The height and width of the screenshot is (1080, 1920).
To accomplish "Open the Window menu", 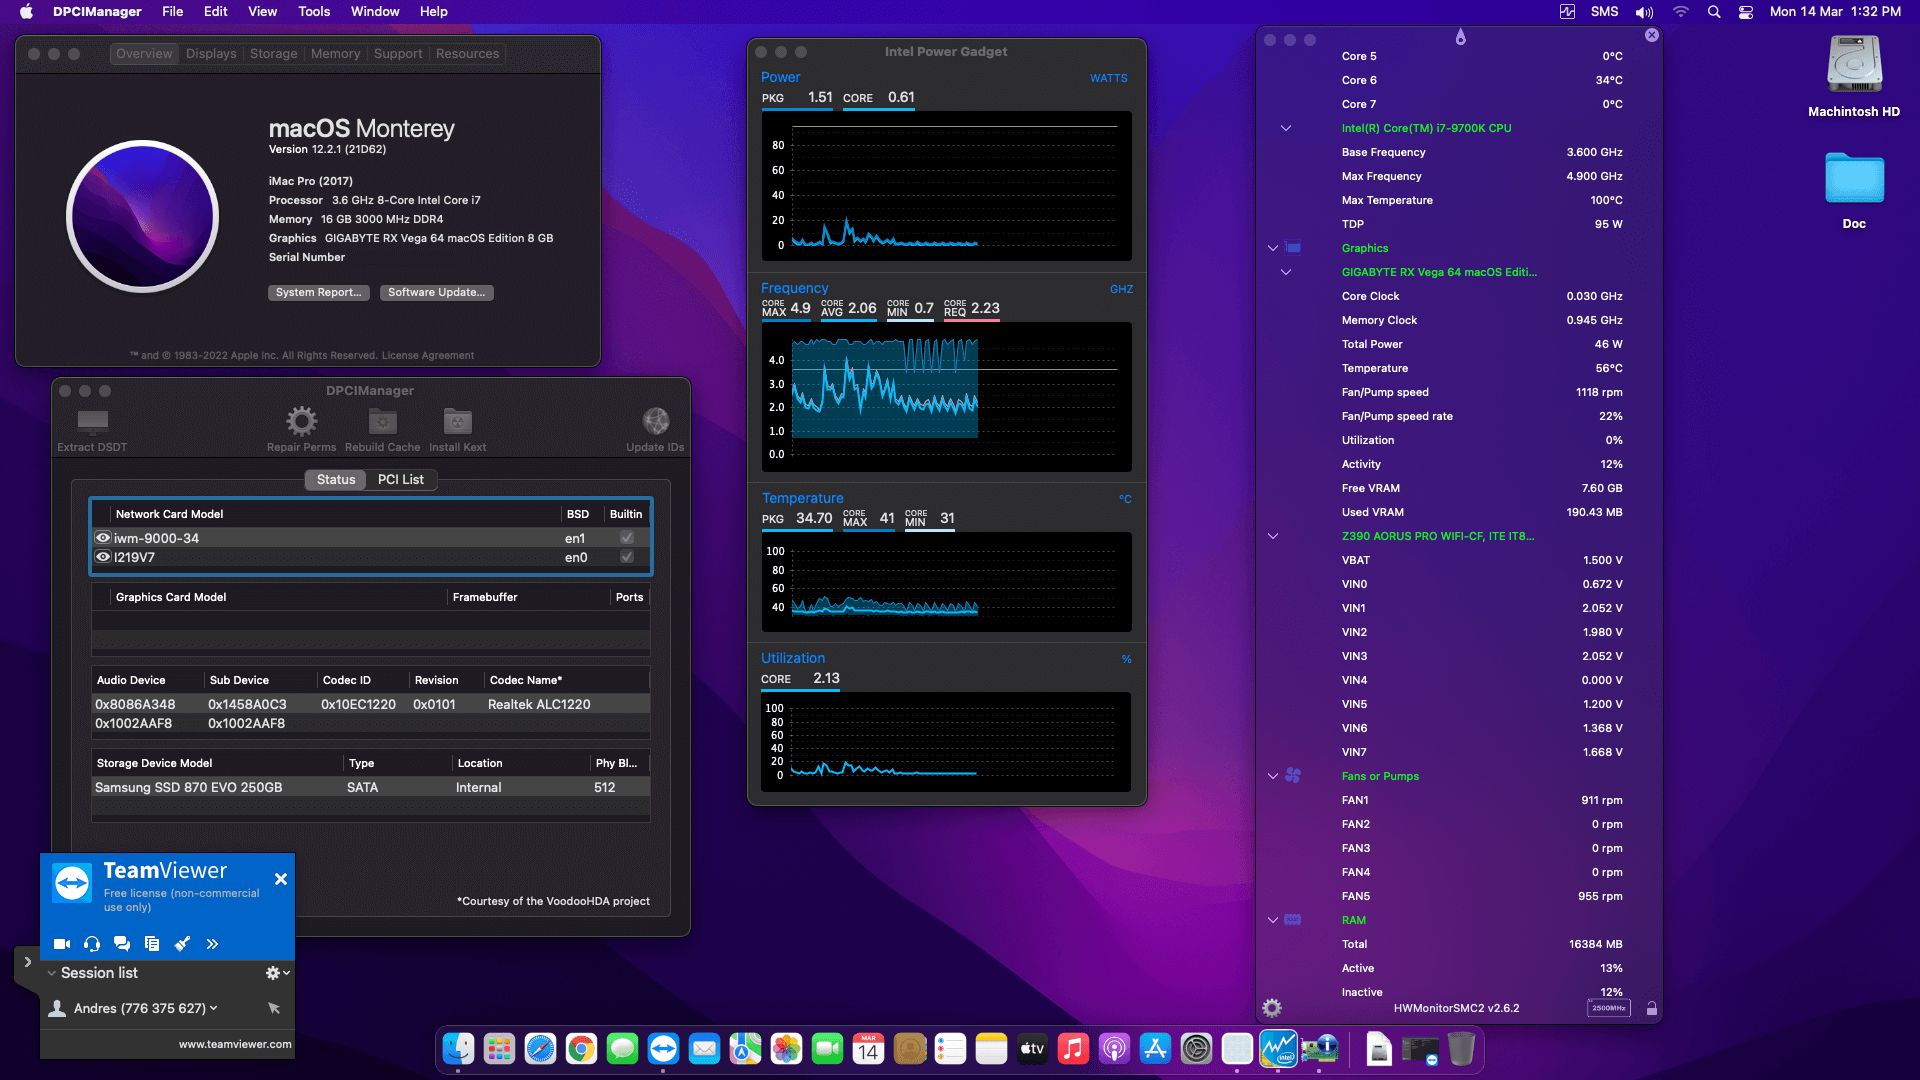I will point(375,12).
